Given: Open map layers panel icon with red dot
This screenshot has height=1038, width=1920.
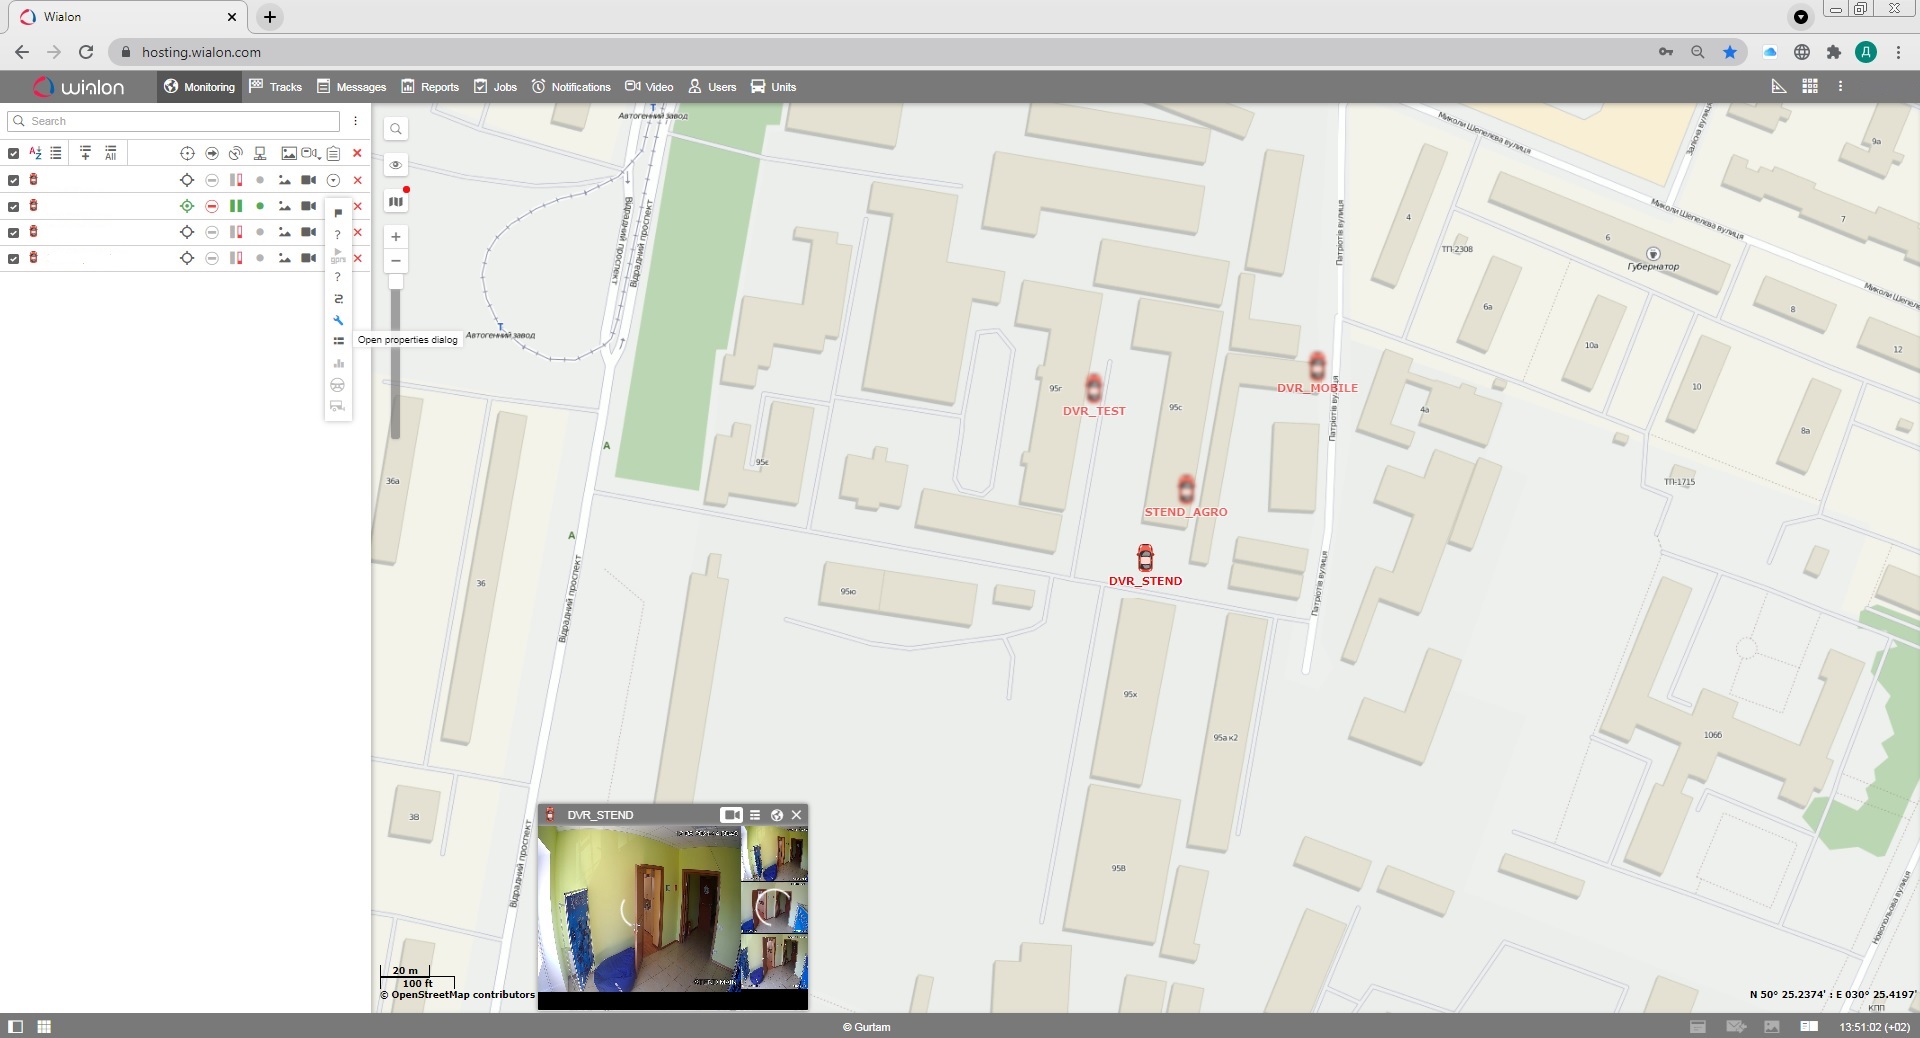Looking at the screenshot, I should 396,202.
